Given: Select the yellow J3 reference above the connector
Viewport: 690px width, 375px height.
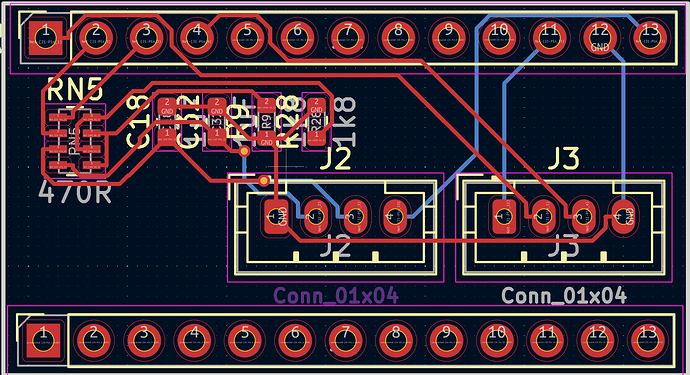Looking at the screenshot, I should (x=564, y=158).
